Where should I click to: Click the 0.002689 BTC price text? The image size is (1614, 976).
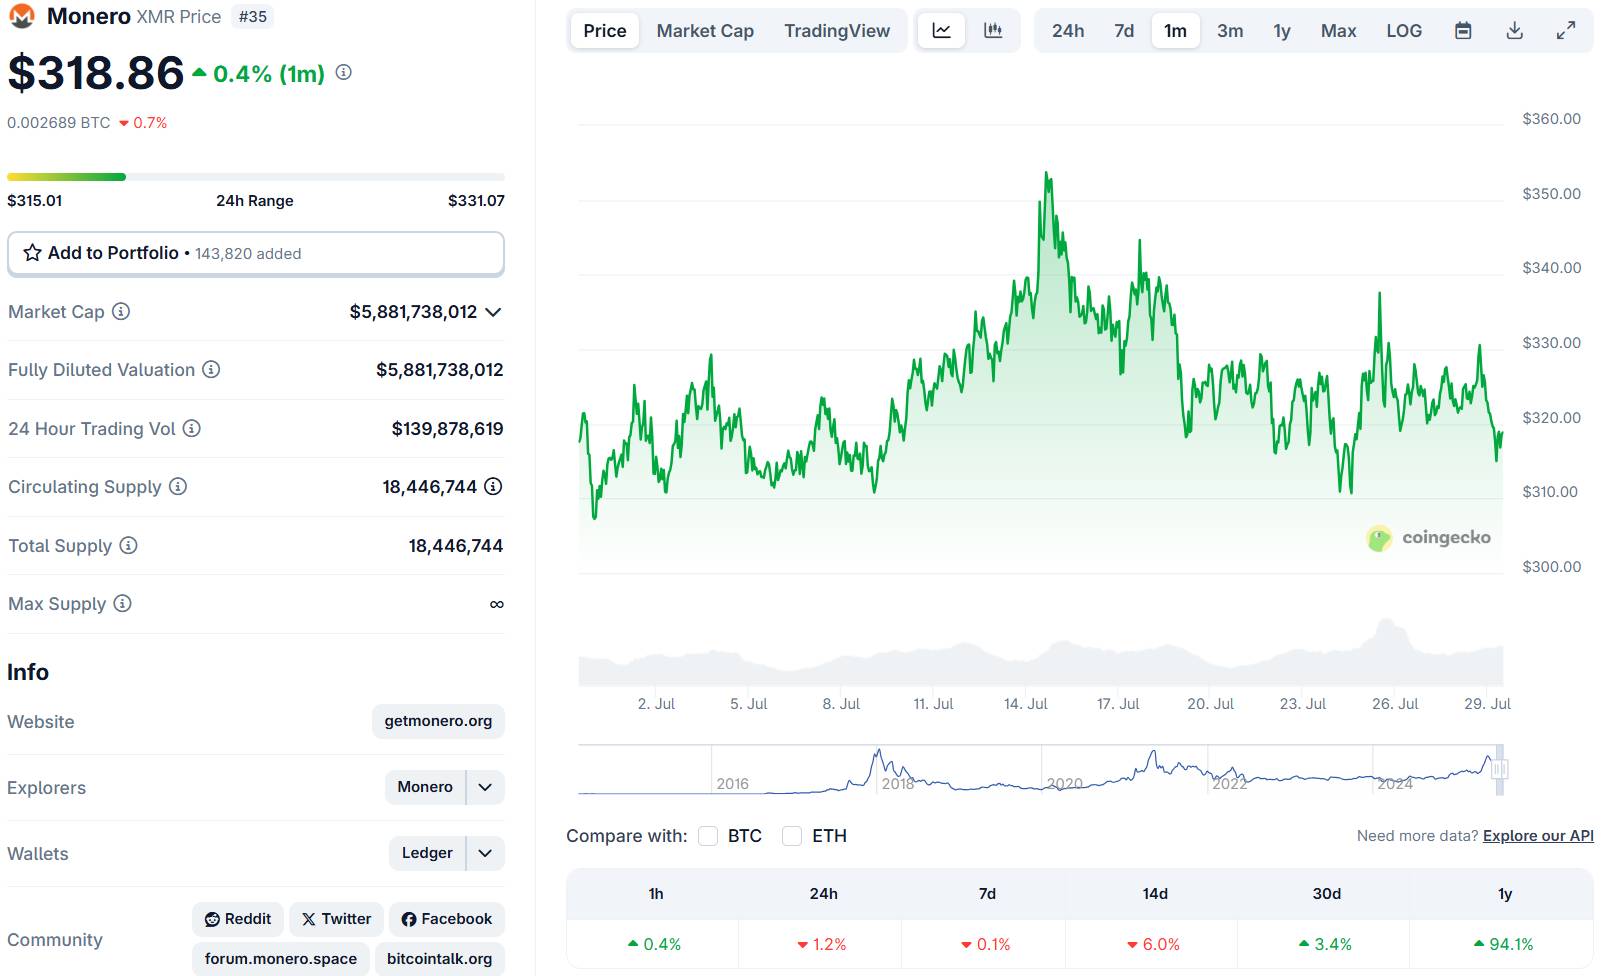(59, 123)
